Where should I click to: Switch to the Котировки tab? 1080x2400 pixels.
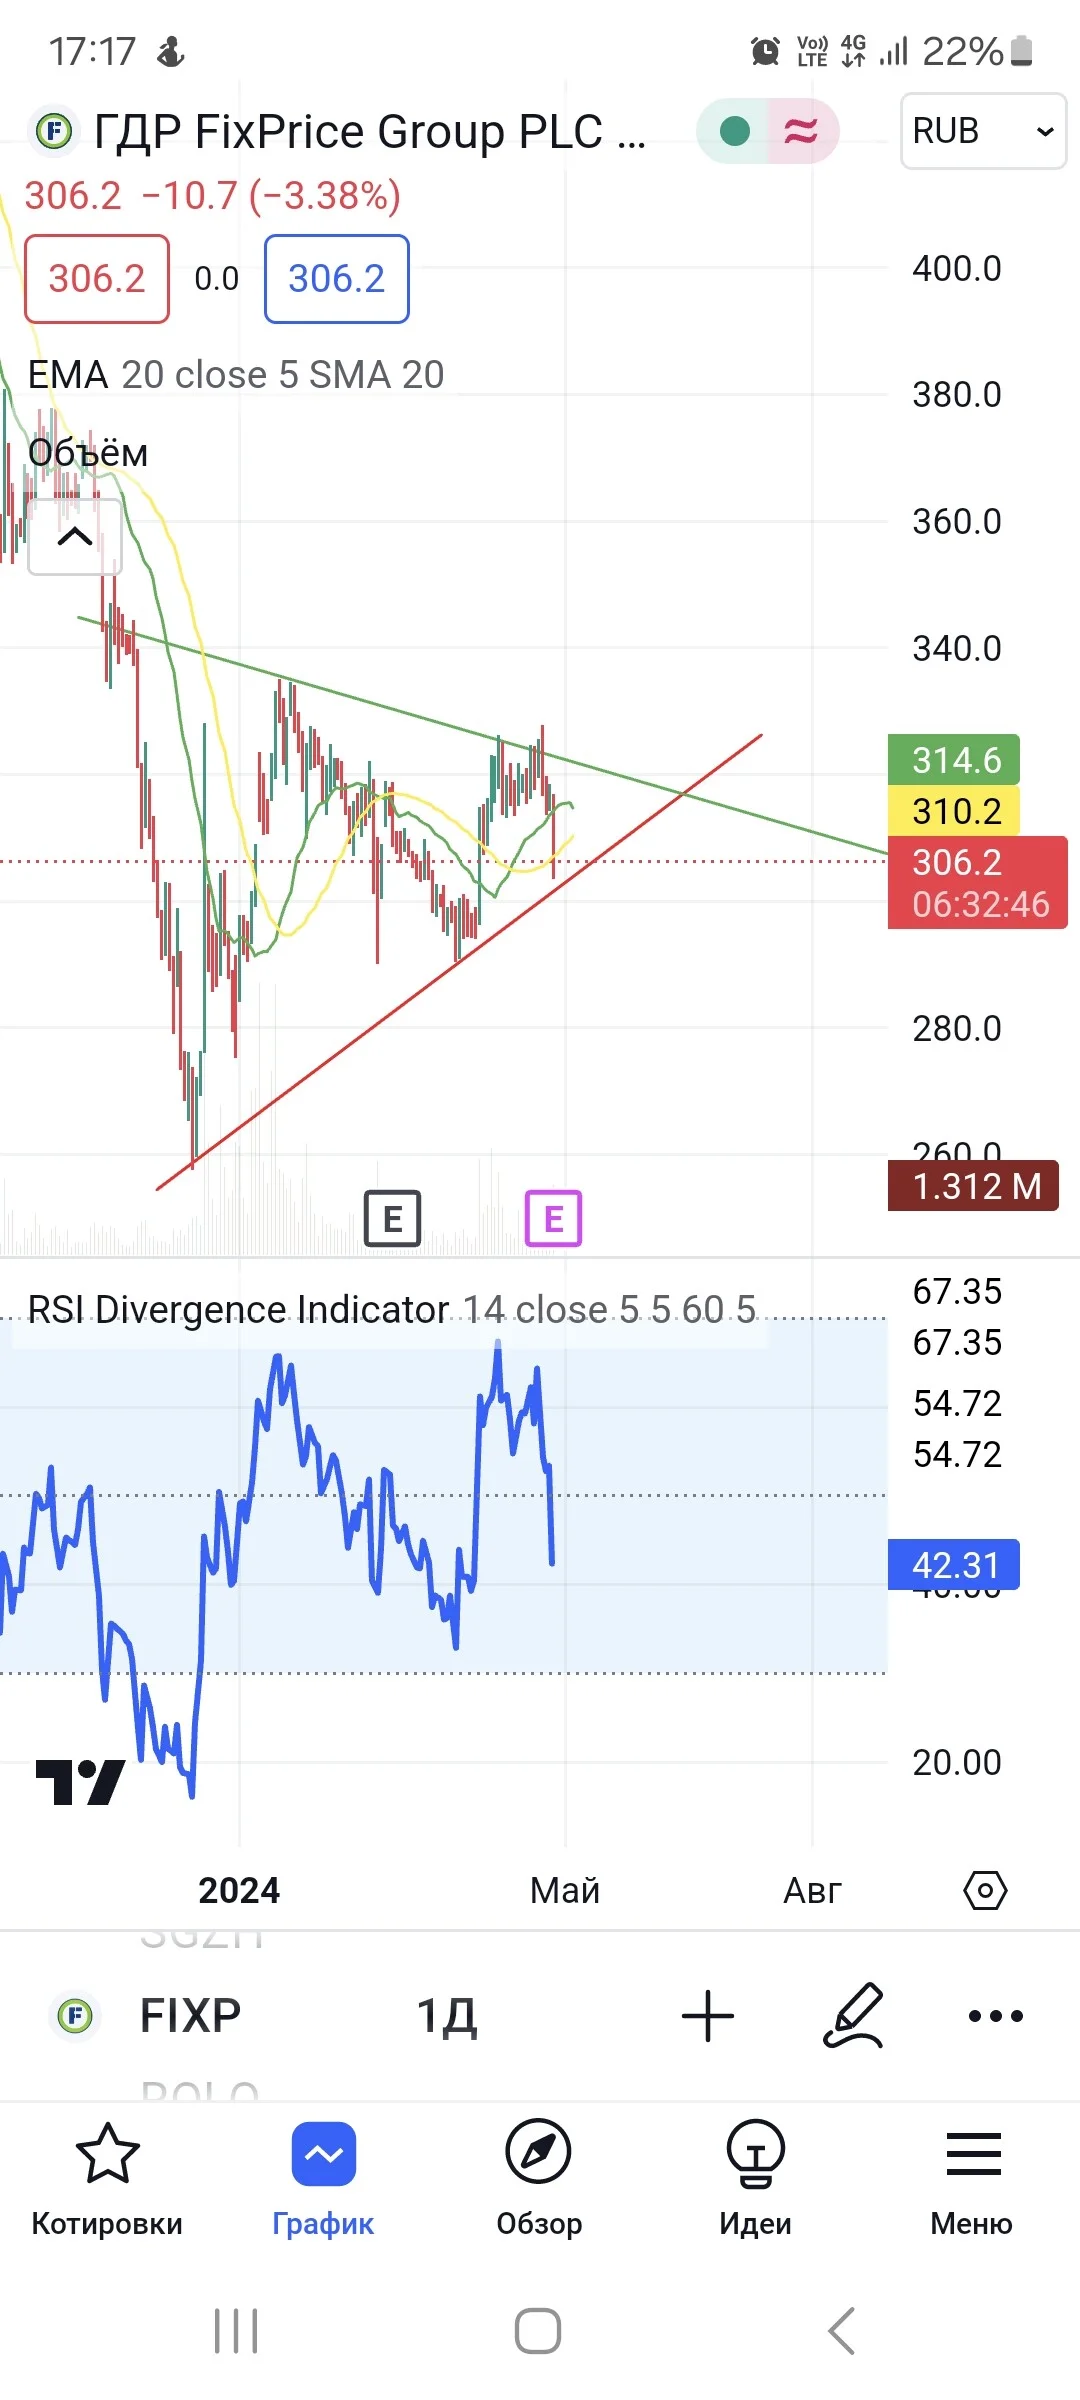[x=107, y=2180]
